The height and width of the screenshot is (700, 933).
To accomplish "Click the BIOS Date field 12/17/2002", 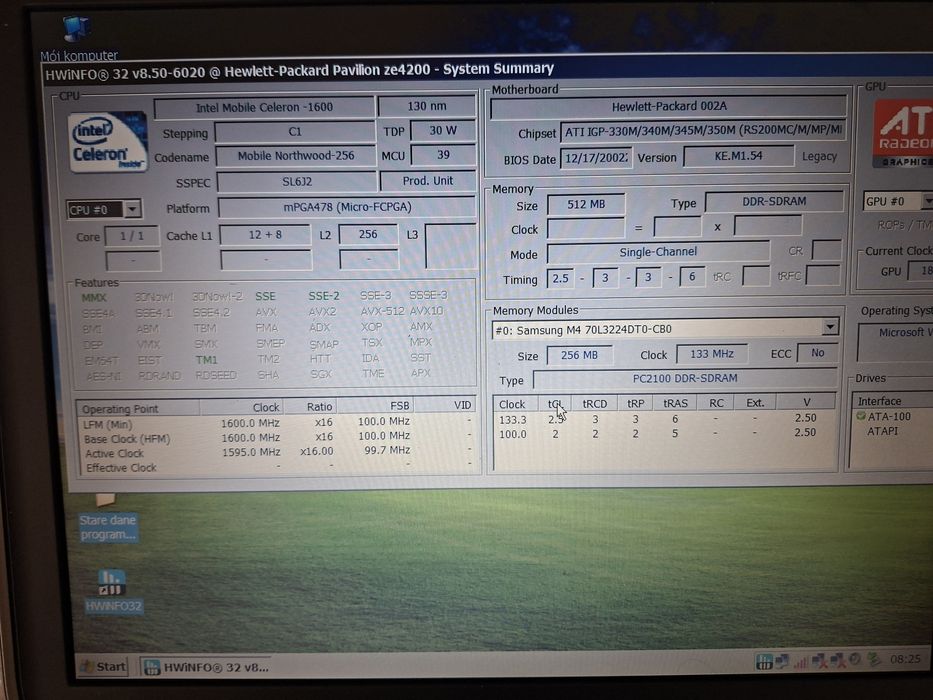I will click(x=596, y=158).
